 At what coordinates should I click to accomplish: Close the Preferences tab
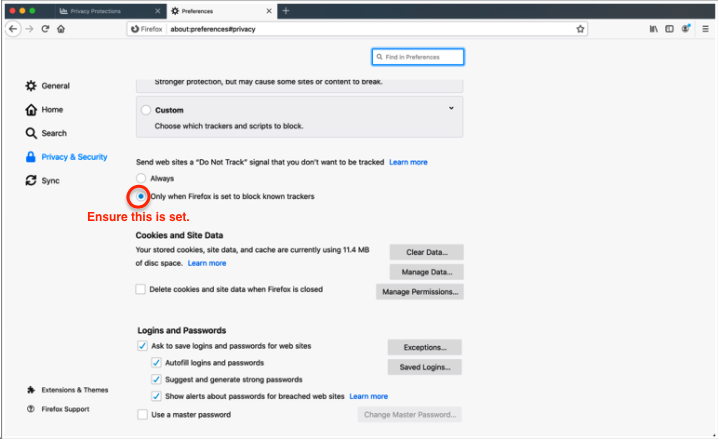pyautogui.click(x=269, y=11)
